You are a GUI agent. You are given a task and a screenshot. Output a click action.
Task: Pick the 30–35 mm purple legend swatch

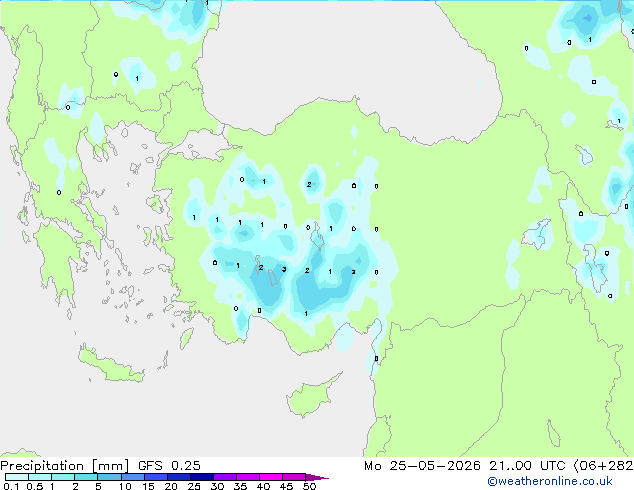(225, 477)
